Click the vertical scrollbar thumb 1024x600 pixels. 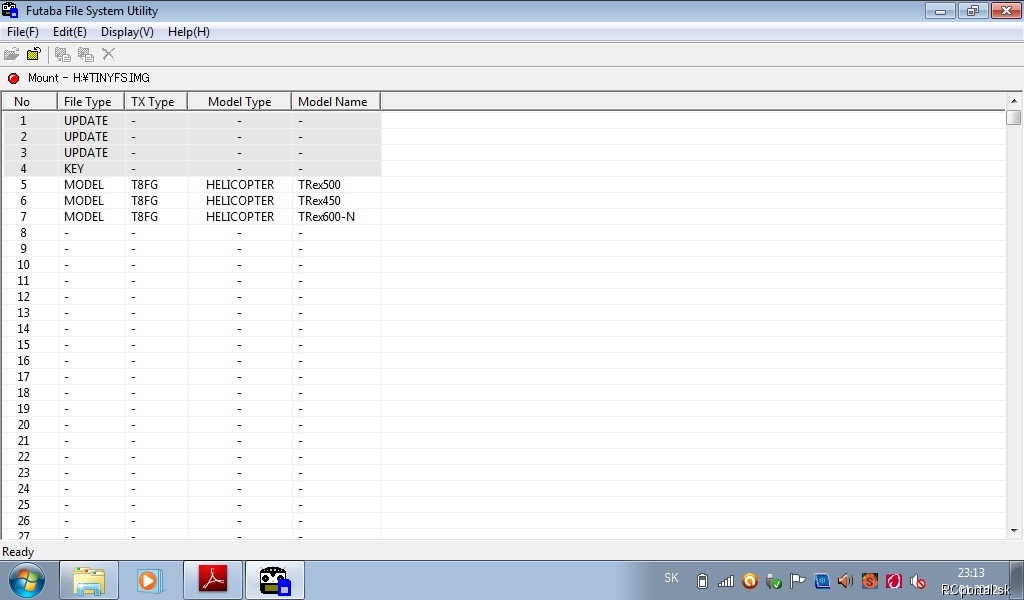[x=1014, y=118]
